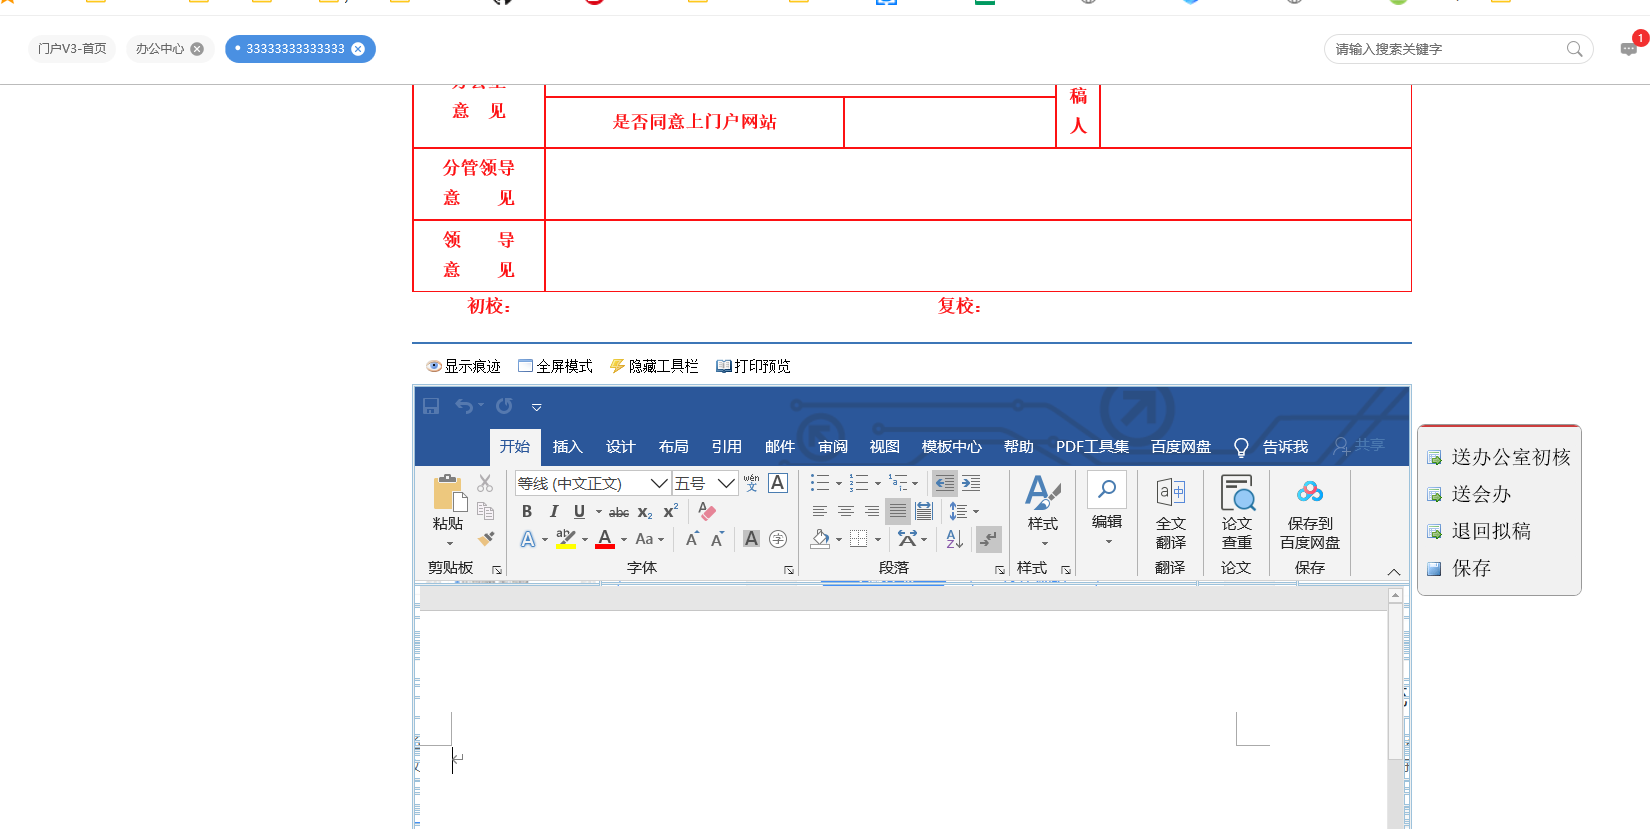Open the notification message icon with badge

click(x=1630, y=48)
